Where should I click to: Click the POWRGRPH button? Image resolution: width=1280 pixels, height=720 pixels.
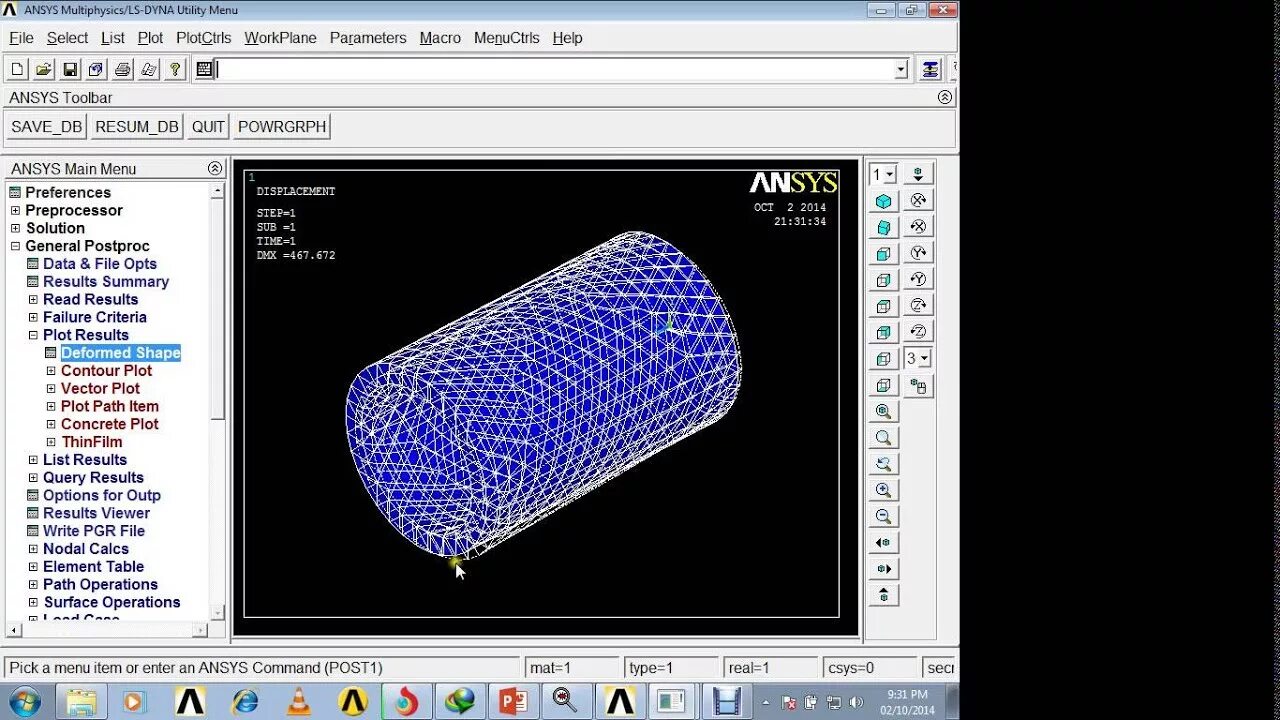tap(282, 127)
